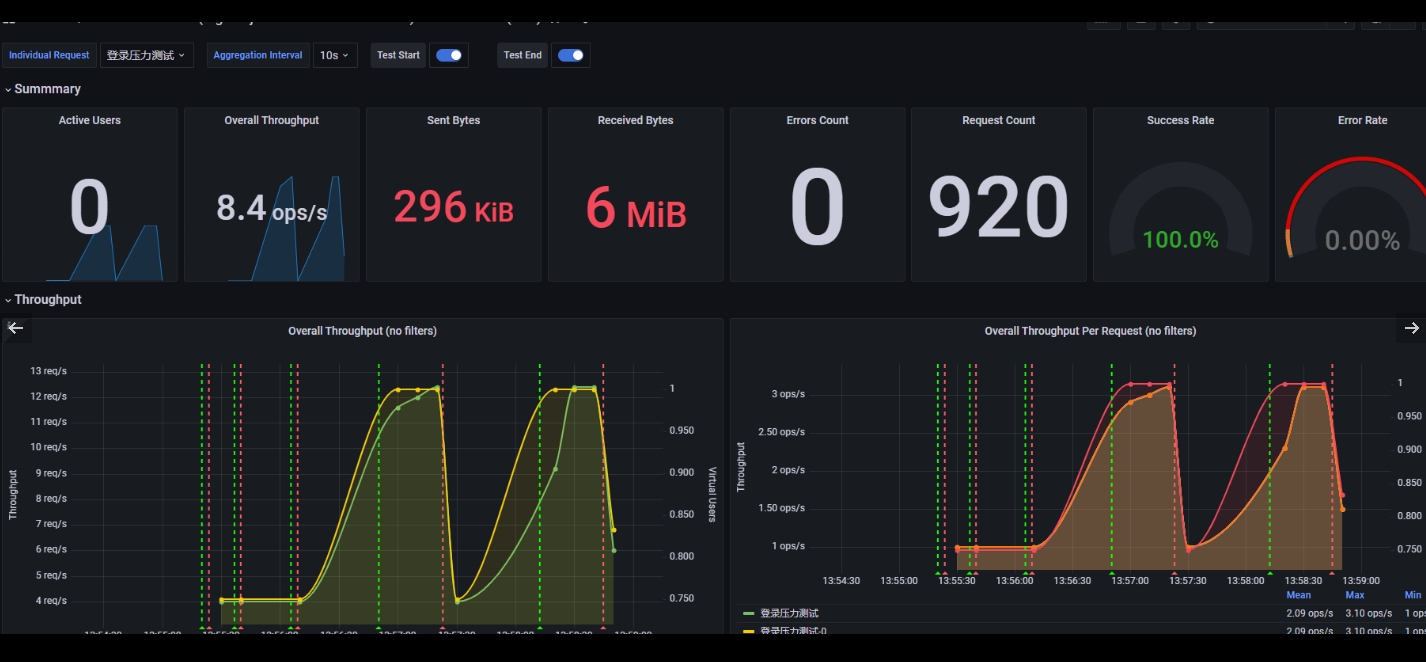The image size is (1426, 662).
Task: Click the Aggregation Interval variable label
Action: [258, 55]
